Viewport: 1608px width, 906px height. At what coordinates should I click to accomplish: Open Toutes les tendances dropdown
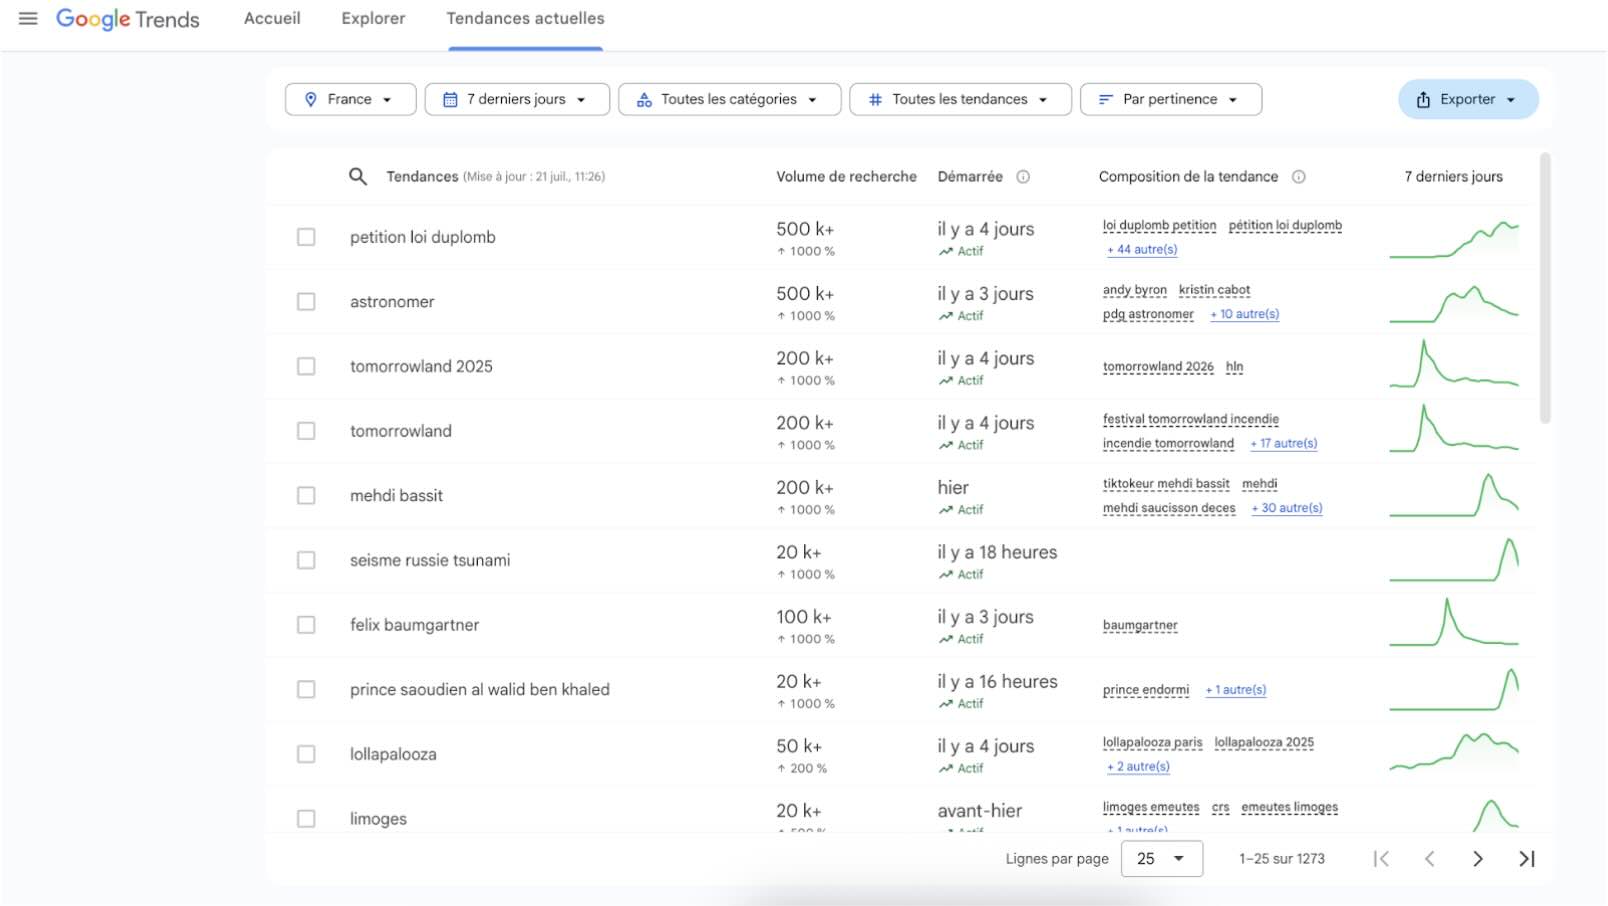960,99
